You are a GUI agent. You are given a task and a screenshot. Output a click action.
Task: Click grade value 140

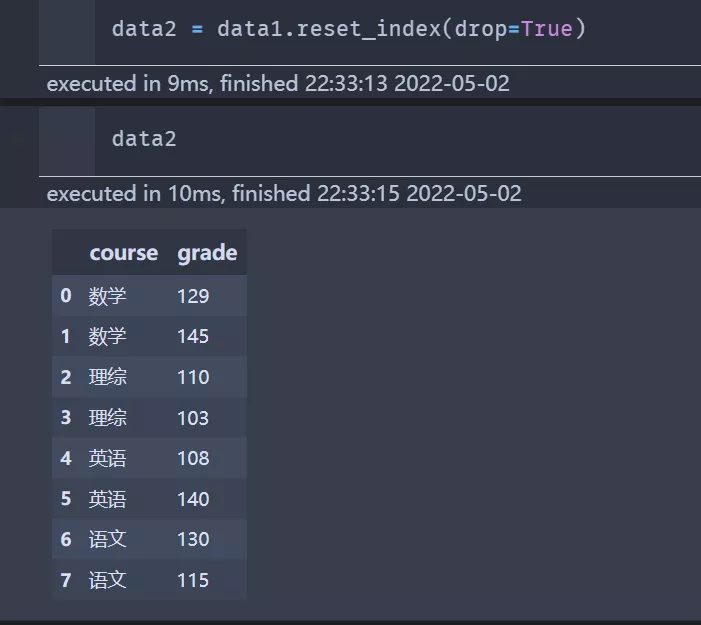pos(193,498)
